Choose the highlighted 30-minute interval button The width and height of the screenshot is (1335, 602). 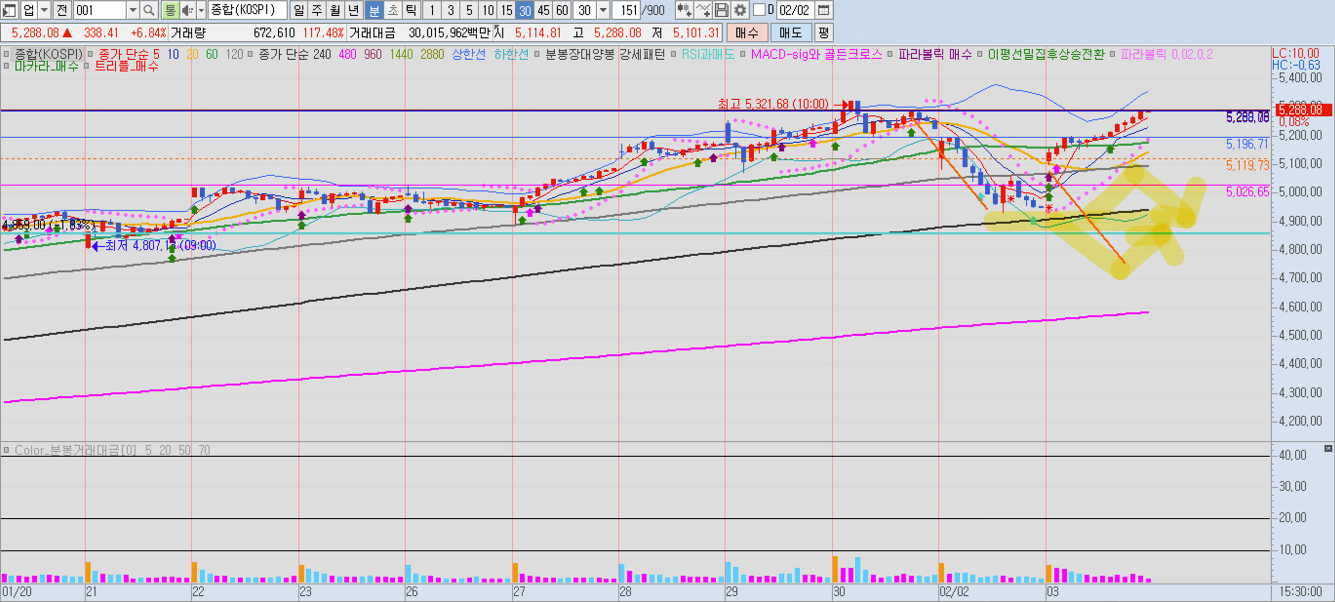tap(524, 10)
